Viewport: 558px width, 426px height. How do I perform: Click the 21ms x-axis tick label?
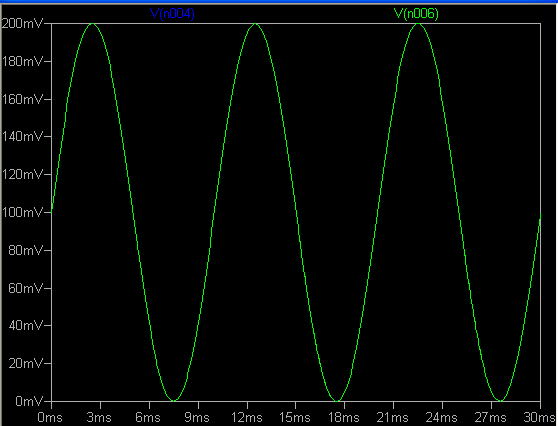(392, 417)
